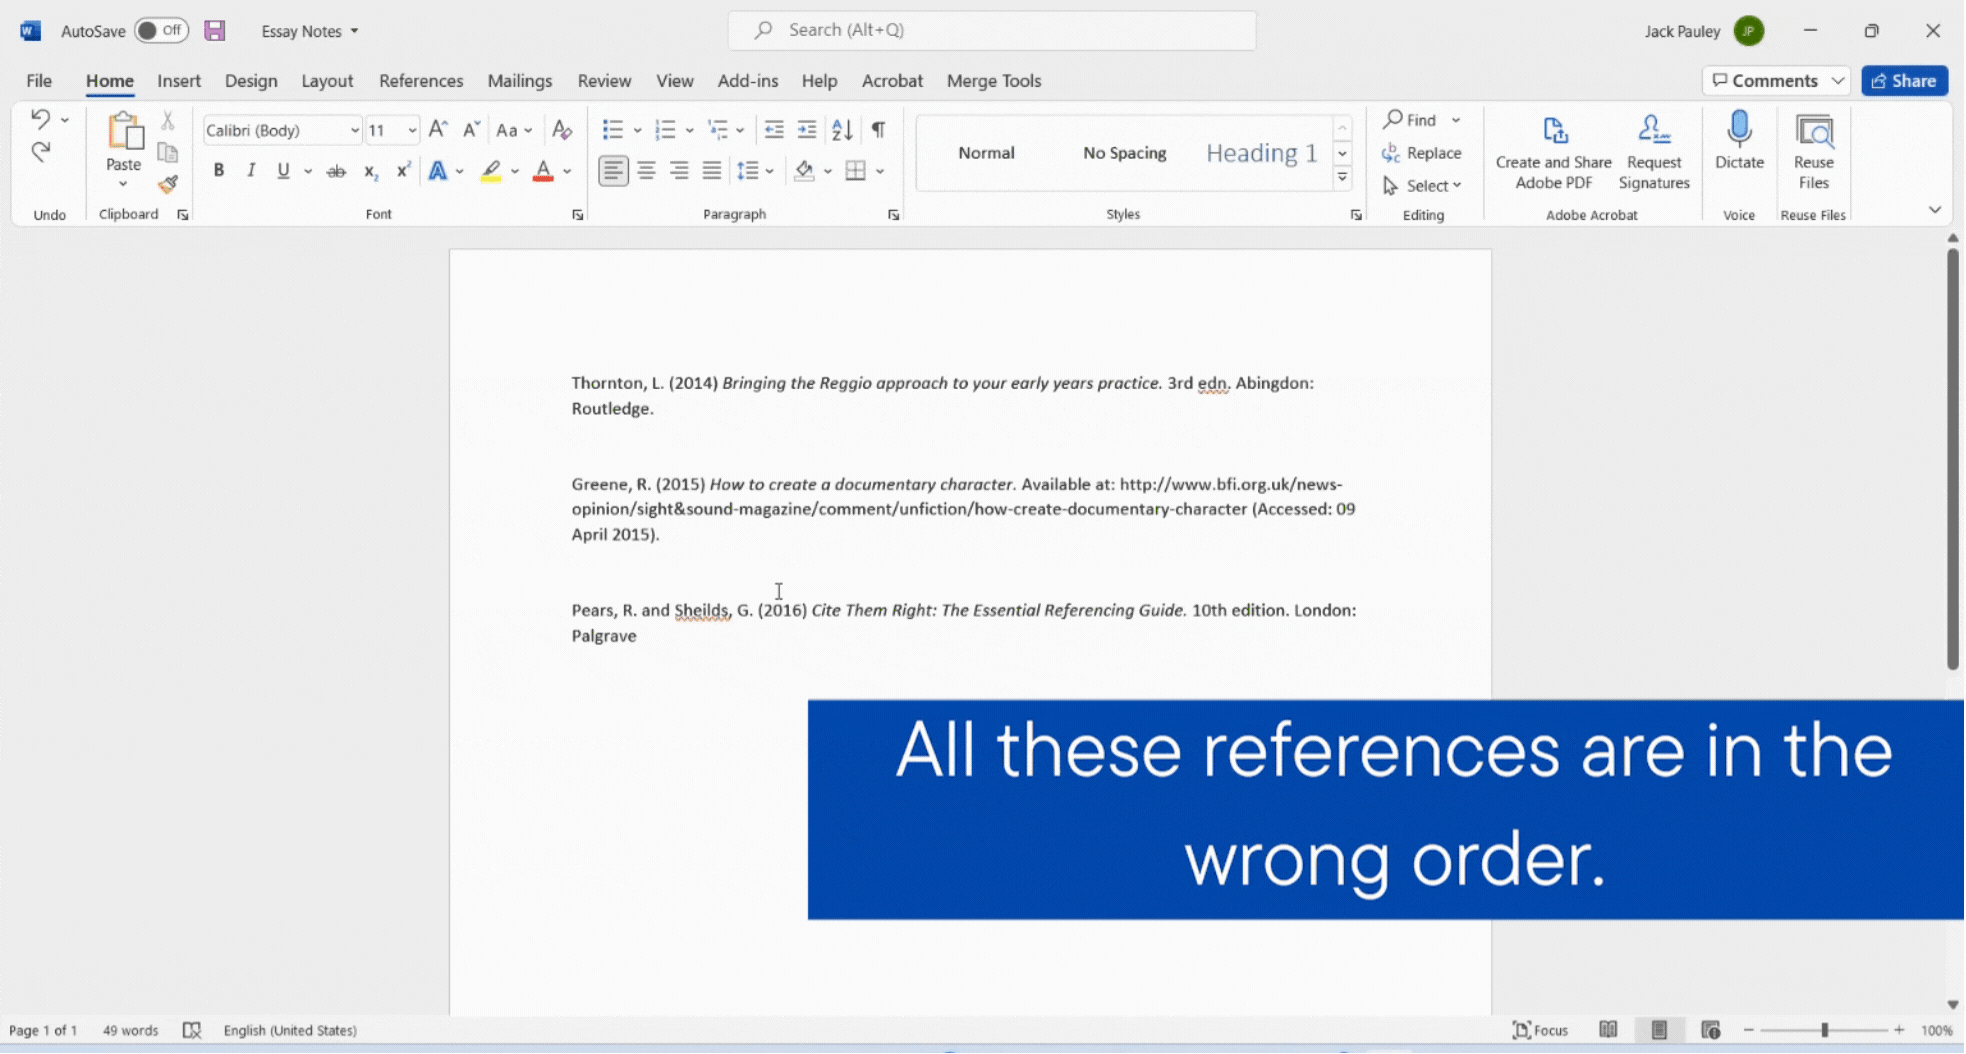Toggle bold formatting
The image size is (1966, 1054).
[218, 171]
